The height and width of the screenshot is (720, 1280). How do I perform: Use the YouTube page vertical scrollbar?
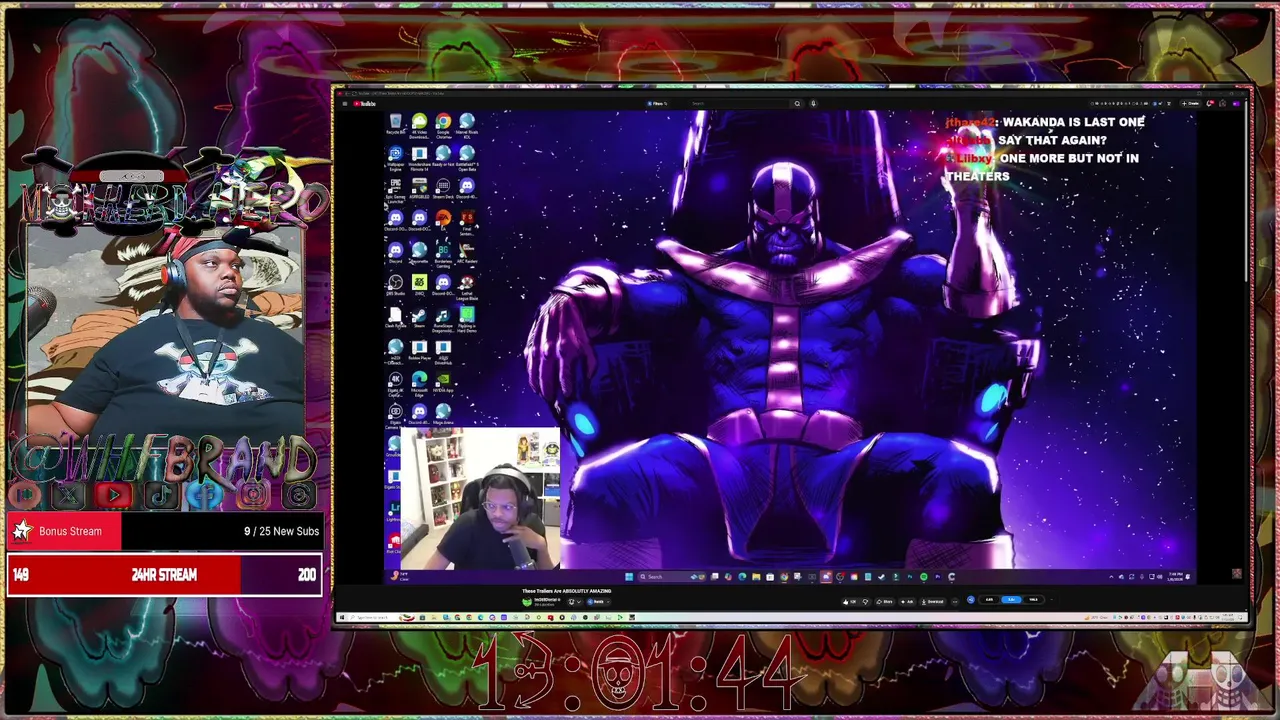[x=1246, y=190]
